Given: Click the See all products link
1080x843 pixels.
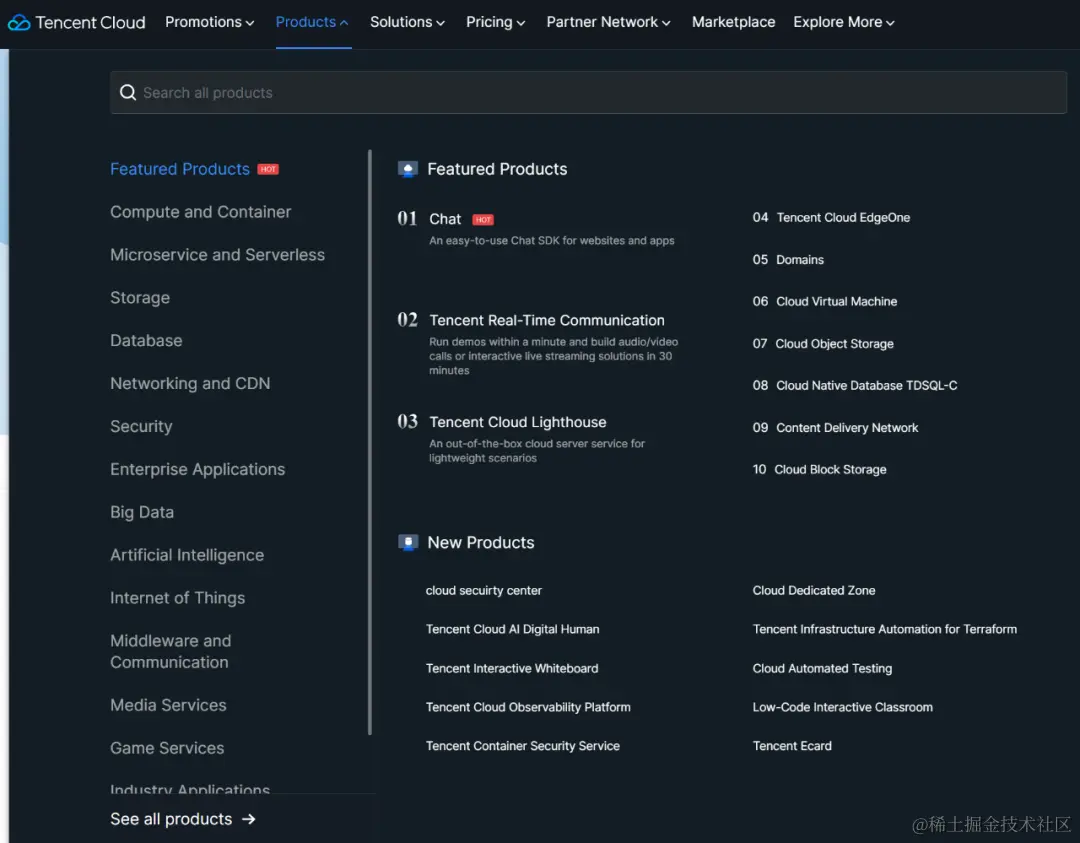Looking at the screenshot, I should click(171, 819).
